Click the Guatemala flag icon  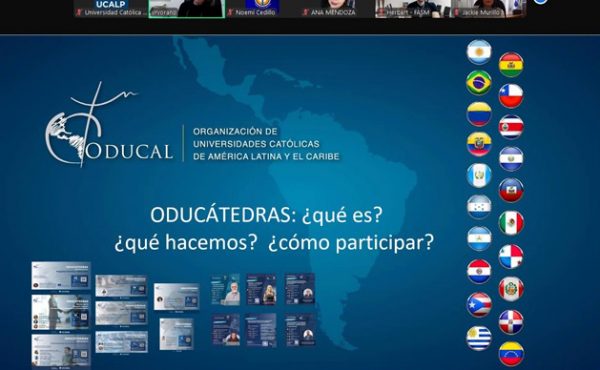(x=479, y=175)
